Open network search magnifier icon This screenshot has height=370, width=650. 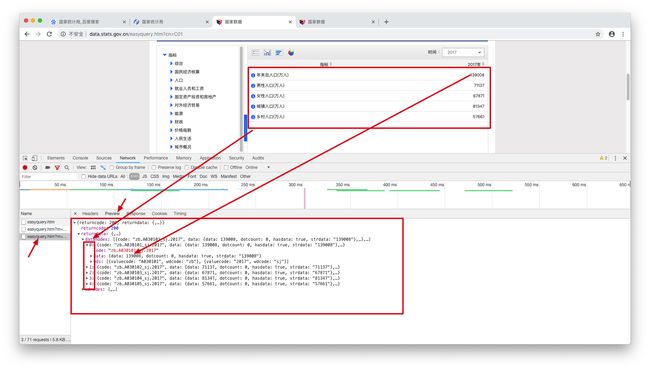[x=67, y=167]
